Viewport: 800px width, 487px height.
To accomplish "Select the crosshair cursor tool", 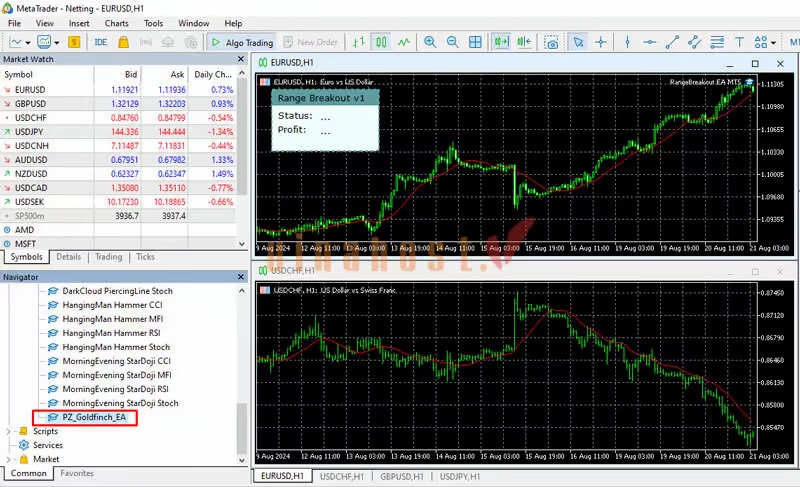I will (601, 42).
